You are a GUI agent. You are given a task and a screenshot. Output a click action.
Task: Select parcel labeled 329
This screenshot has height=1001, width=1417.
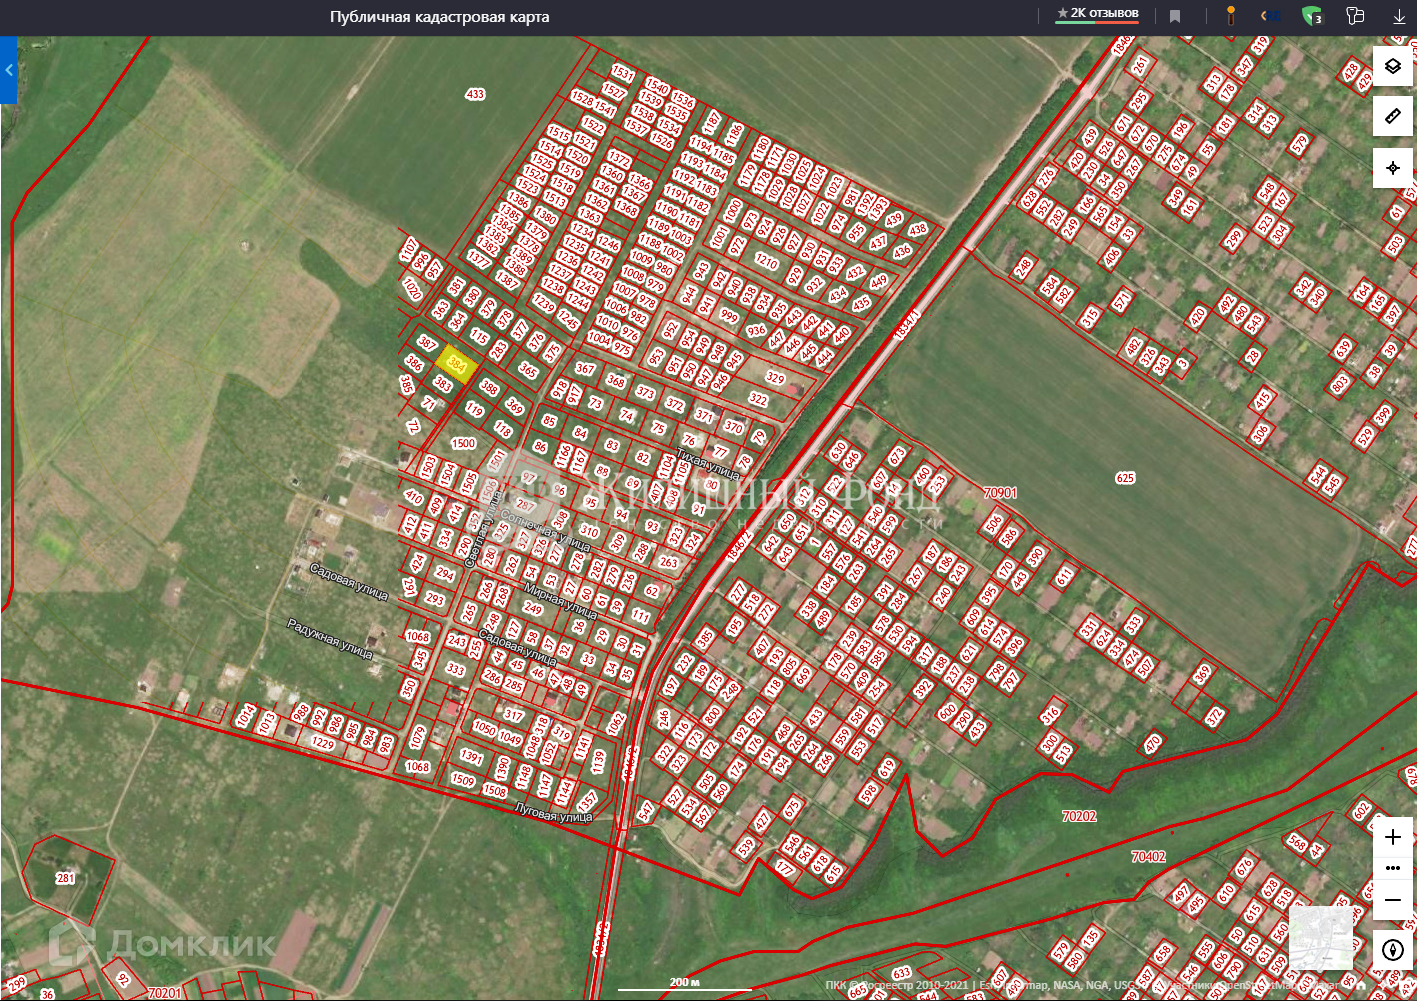pyautogui.click(x=775, y=378)
